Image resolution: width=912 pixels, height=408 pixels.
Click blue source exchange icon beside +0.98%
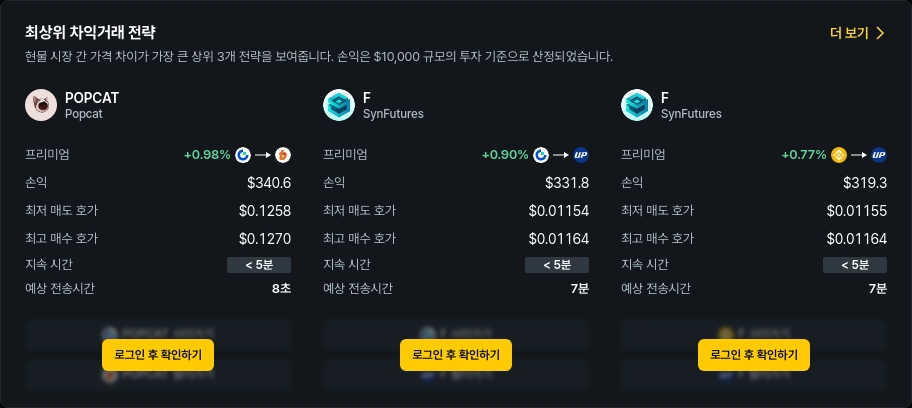243,155
